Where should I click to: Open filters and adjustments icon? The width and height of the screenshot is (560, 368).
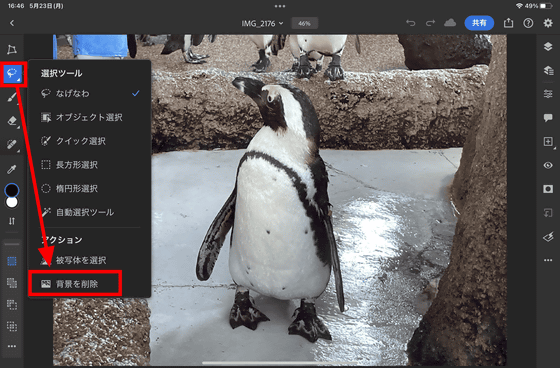pyautogui.click(x=548, y=237)
